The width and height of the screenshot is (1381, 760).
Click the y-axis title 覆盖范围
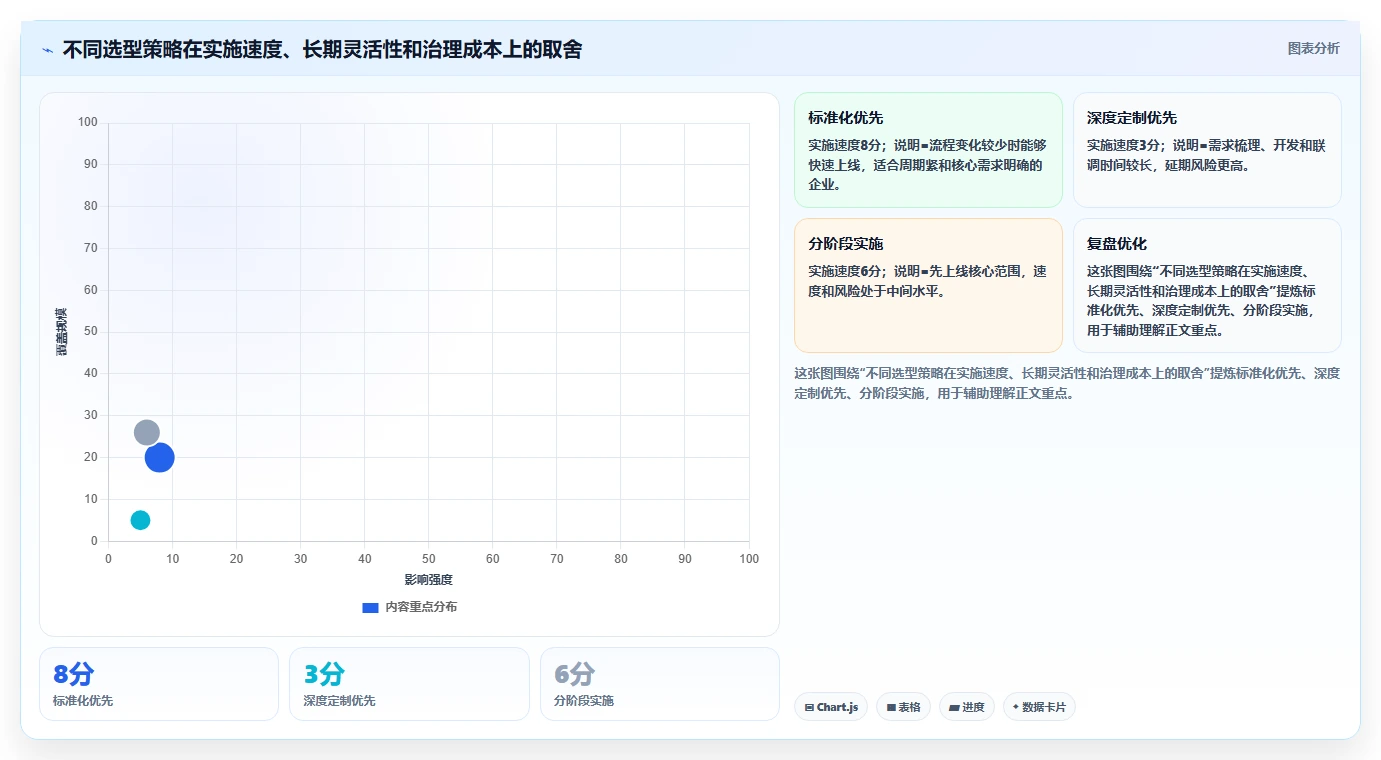(x=61, y=332)
